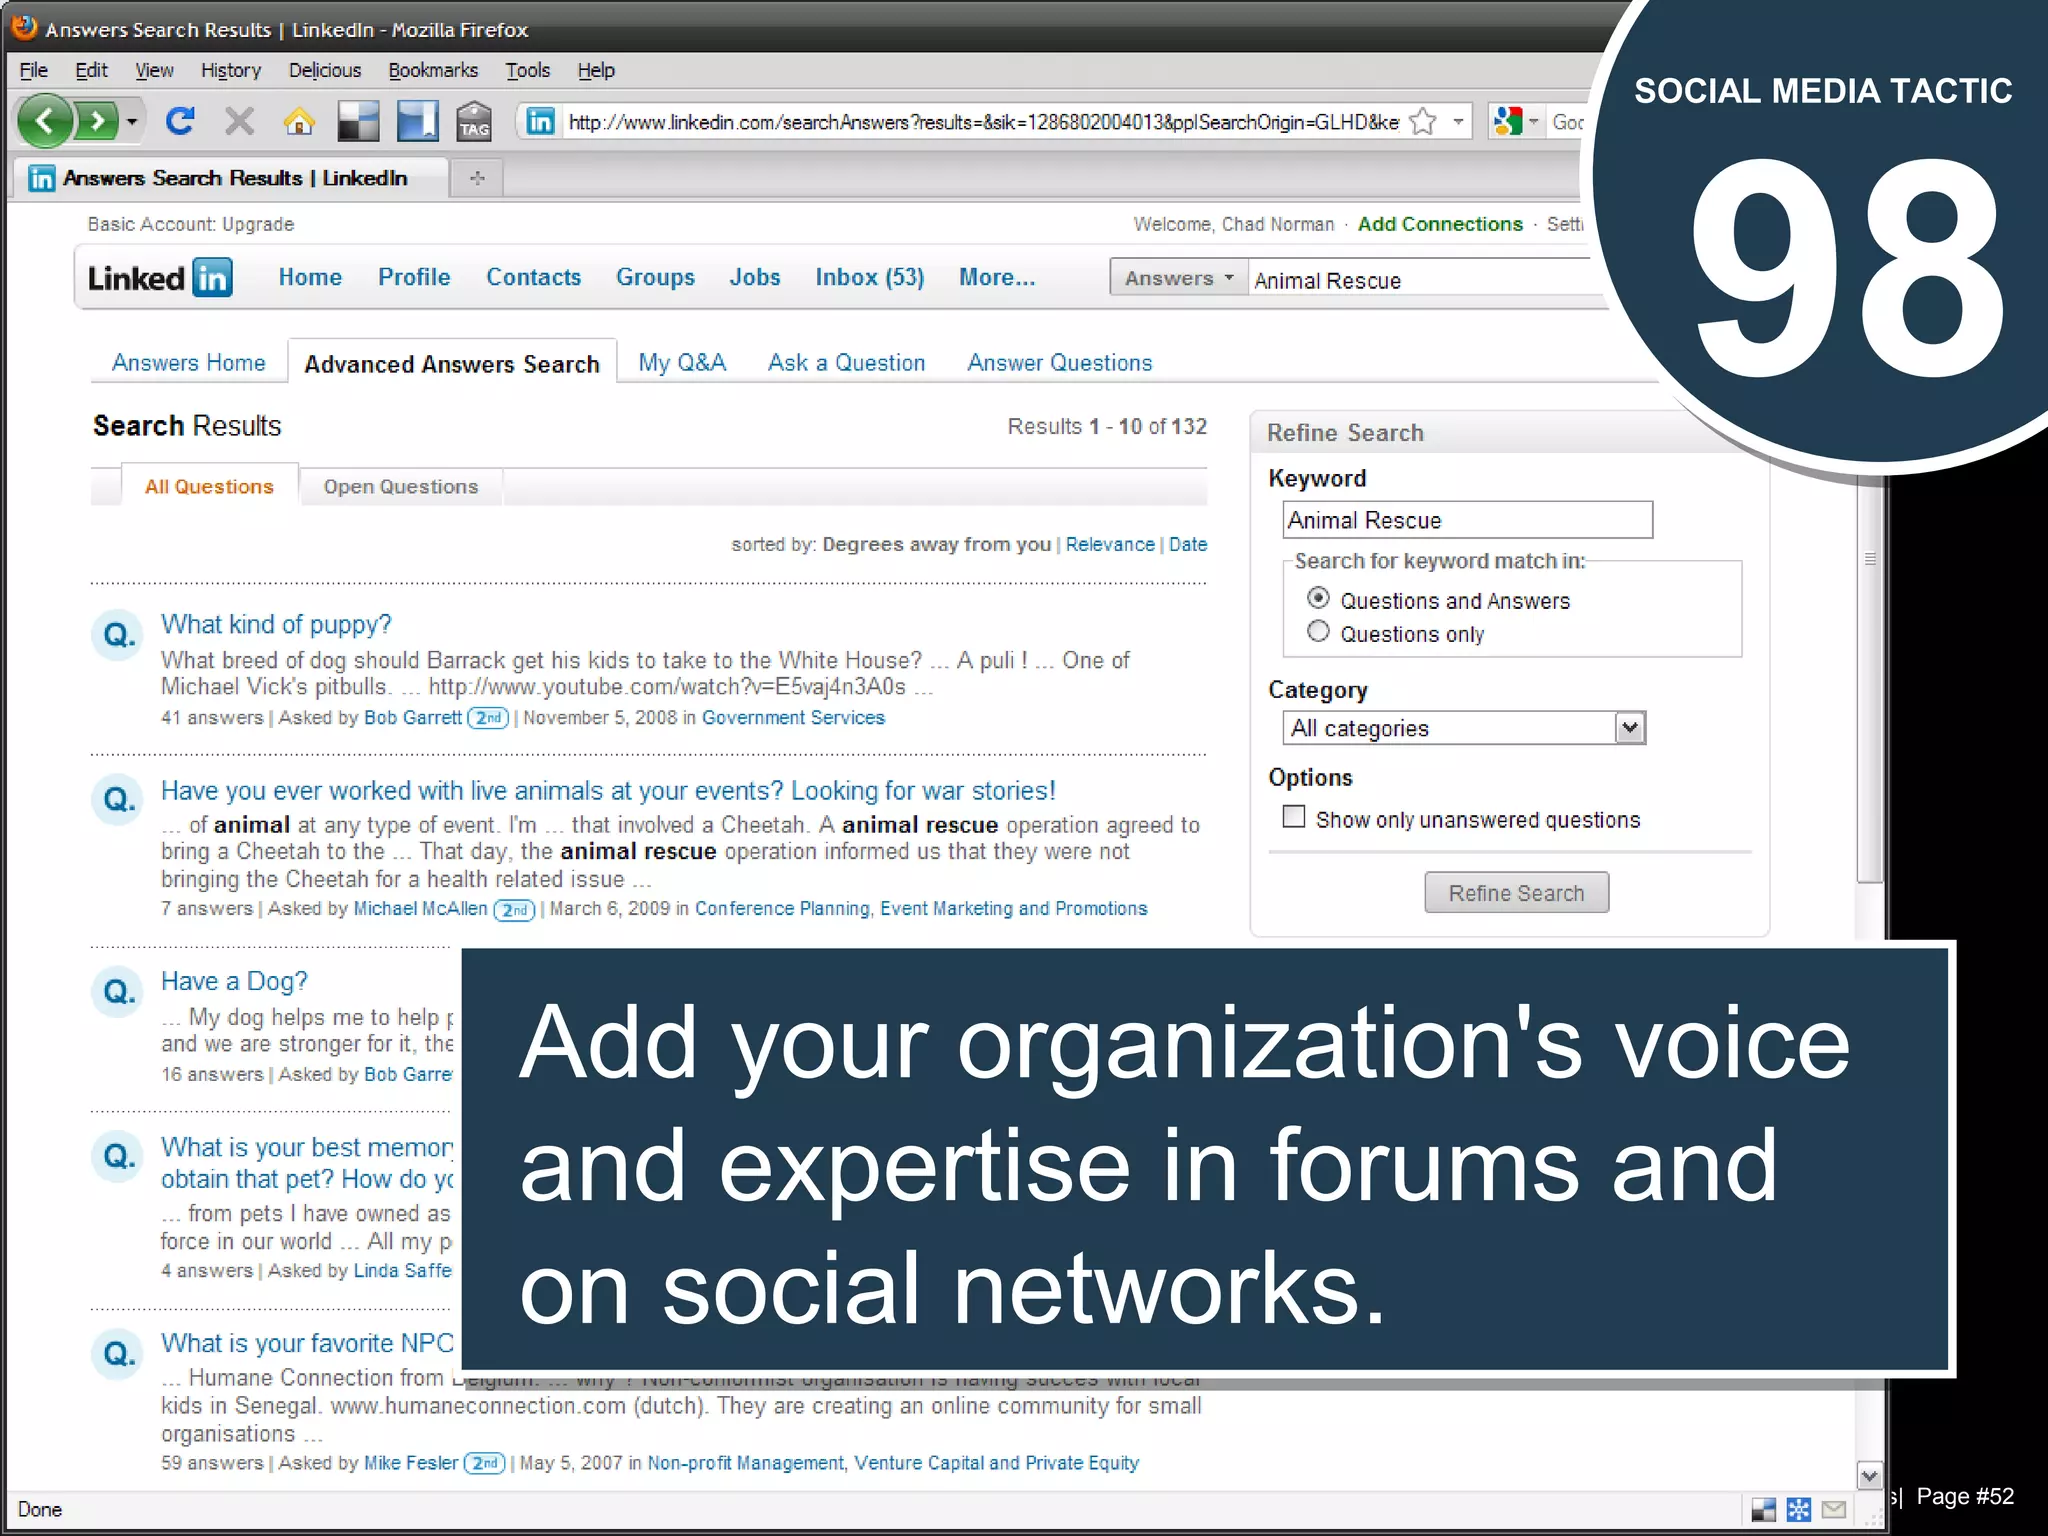Image resolution: width=2048 pixels, height=1536 pixels.
Task: Expand the More... navigation menu
Action: click(997, 277)
